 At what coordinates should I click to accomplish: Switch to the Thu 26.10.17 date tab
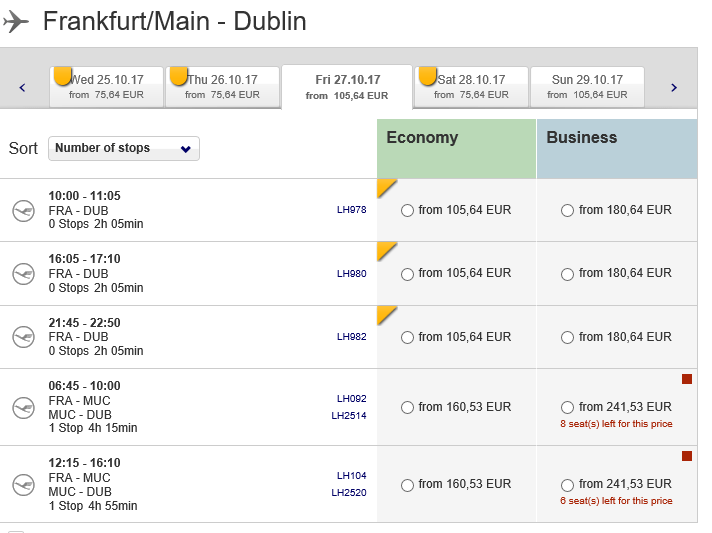click(x=222, y=87)
